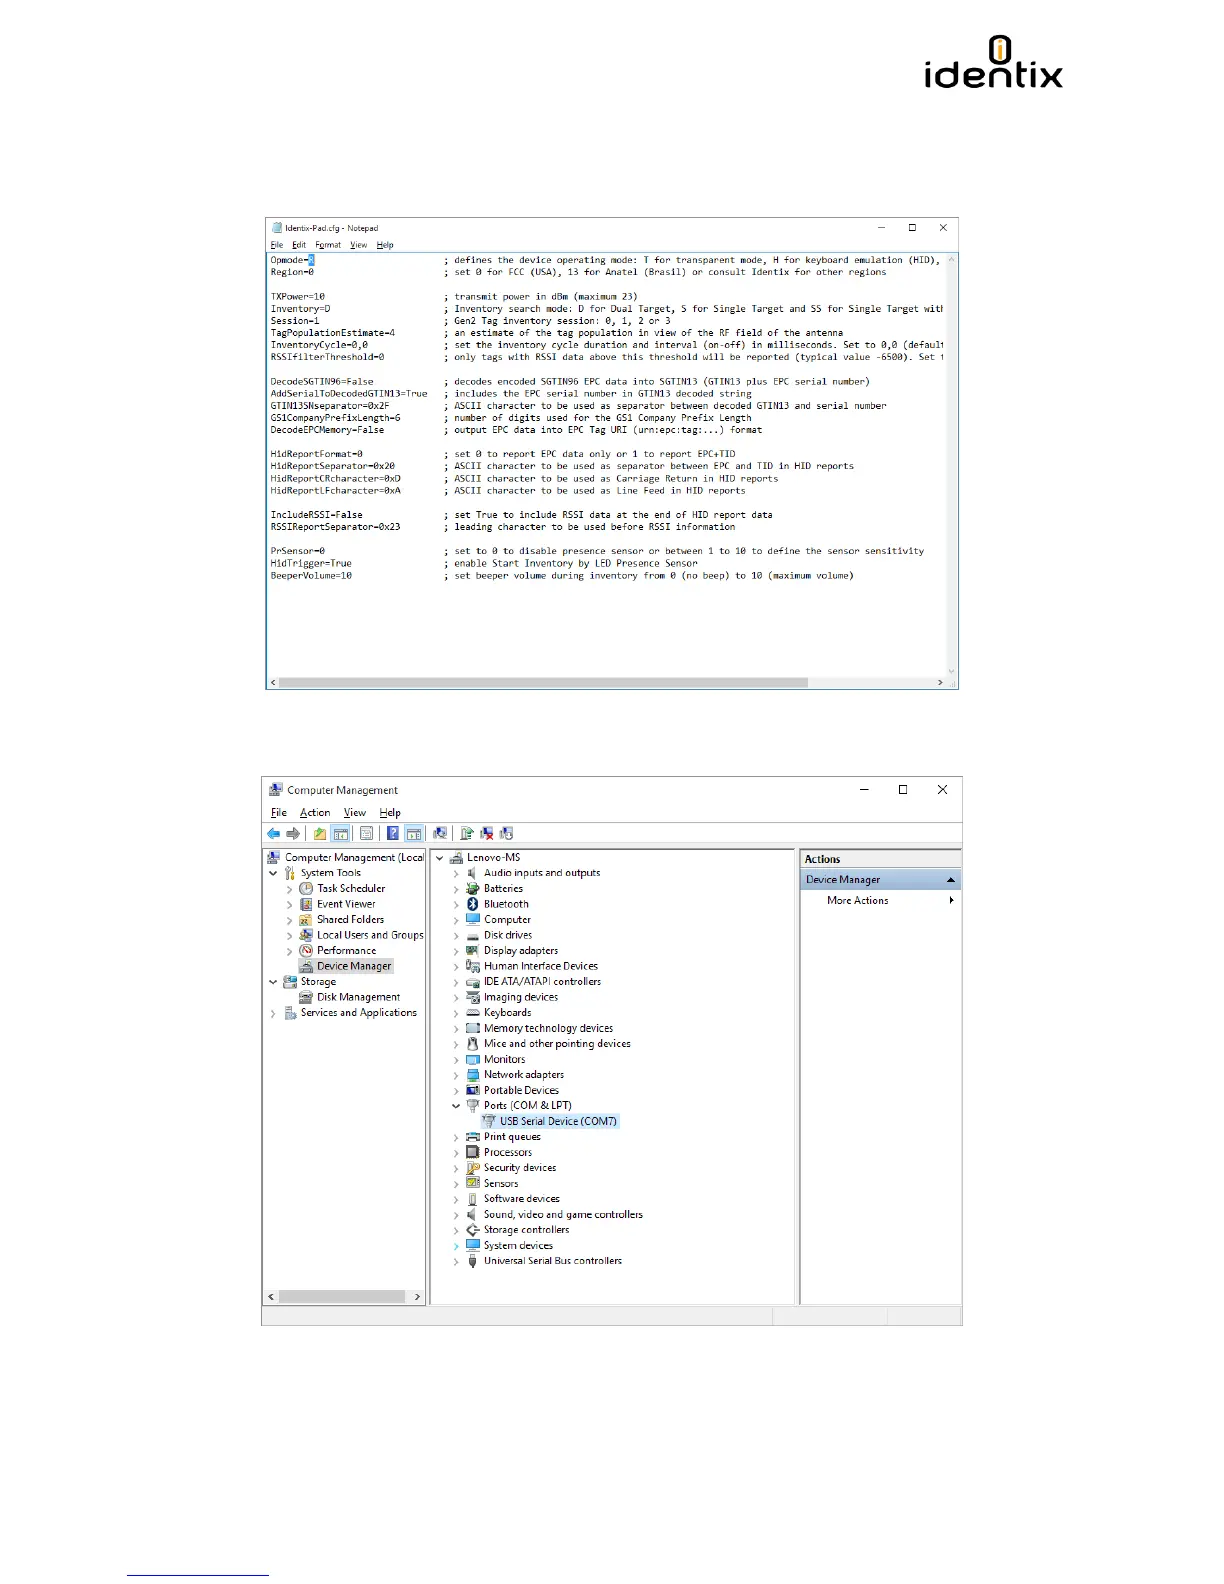Click the Uninstall device red X toolbar icon
This screenshot has width=1224, height=1584.
[x=487, y=833]
